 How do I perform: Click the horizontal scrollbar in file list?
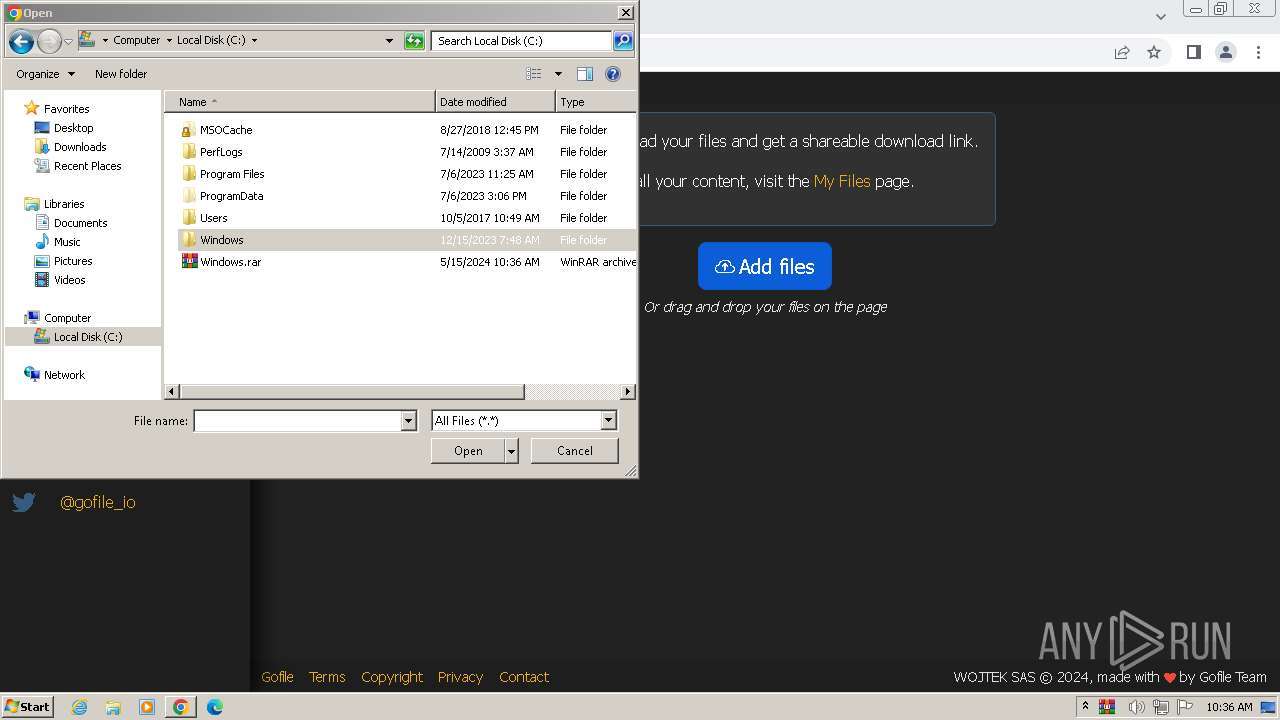(352, 392)
